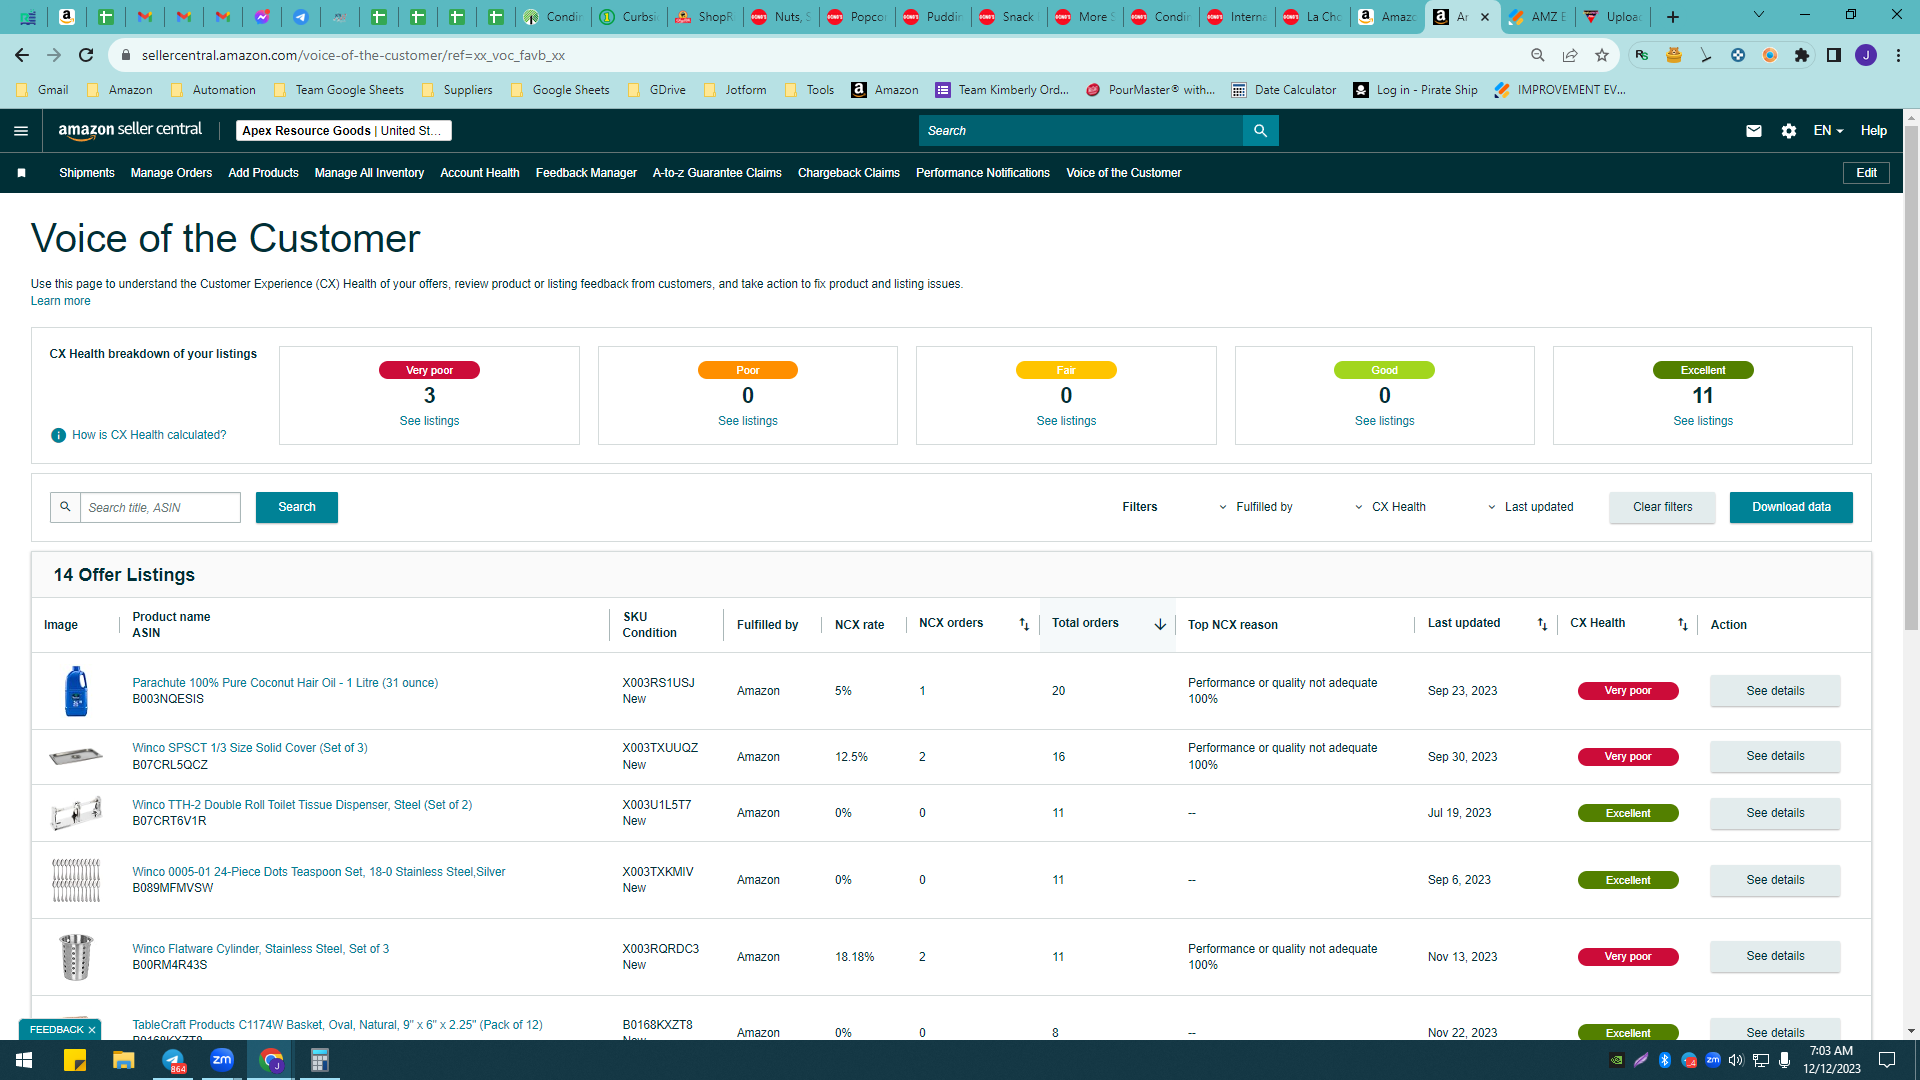Open the Seller Central hamburger menu
1920x1080 pixels.
point(21,131)
